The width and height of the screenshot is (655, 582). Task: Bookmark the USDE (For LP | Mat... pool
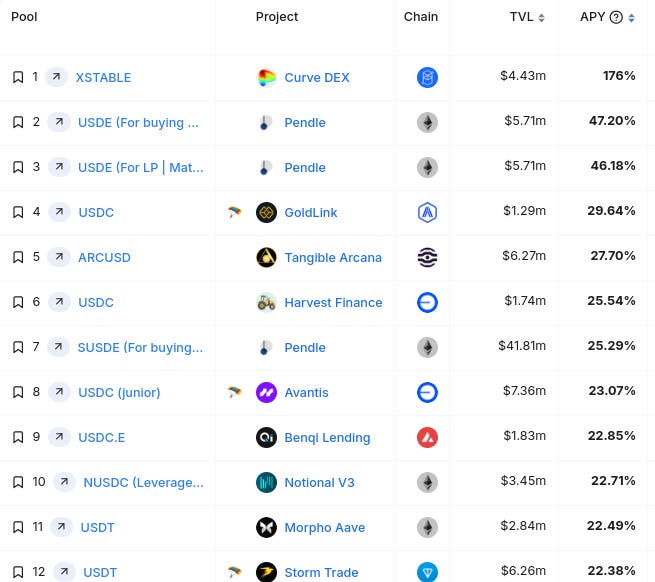[18, 168]
